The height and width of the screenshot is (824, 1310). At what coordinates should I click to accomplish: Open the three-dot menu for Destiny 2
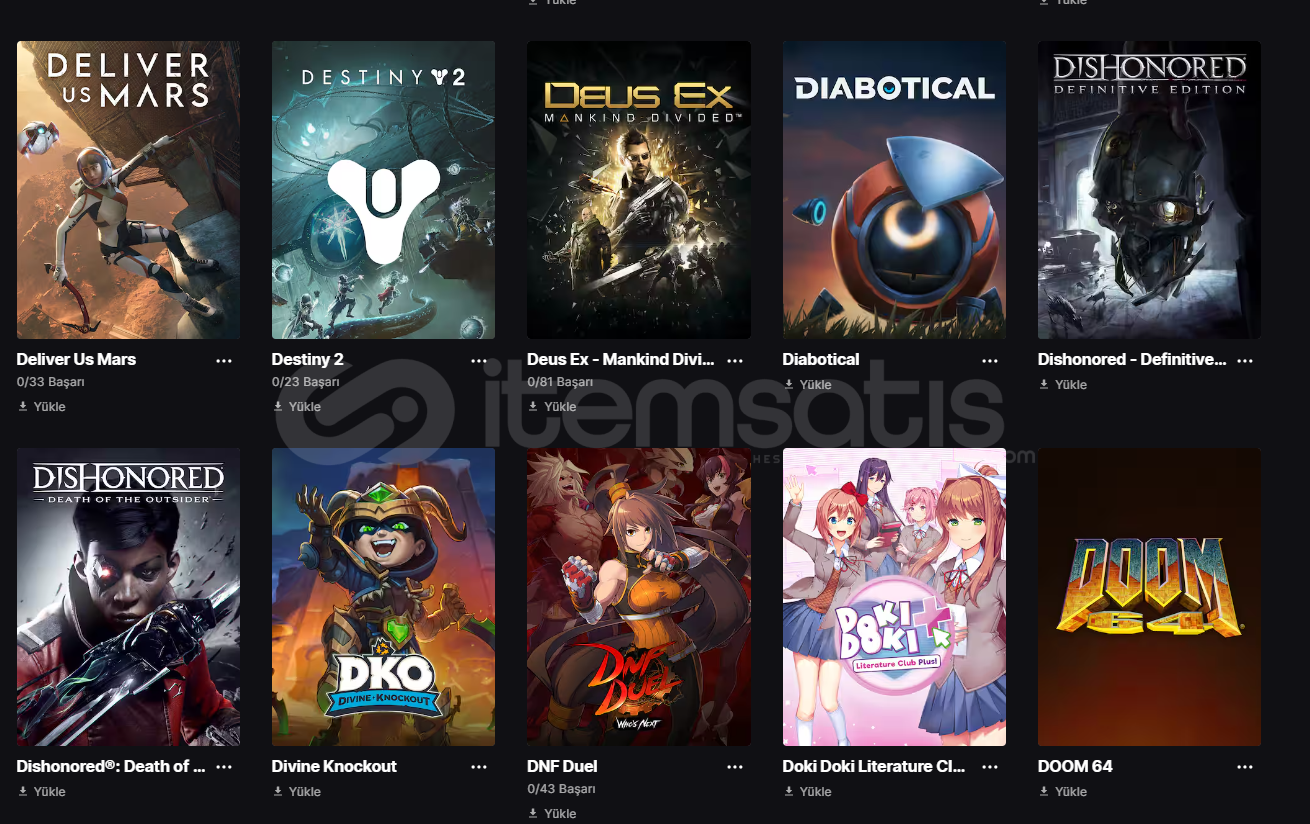479,361
